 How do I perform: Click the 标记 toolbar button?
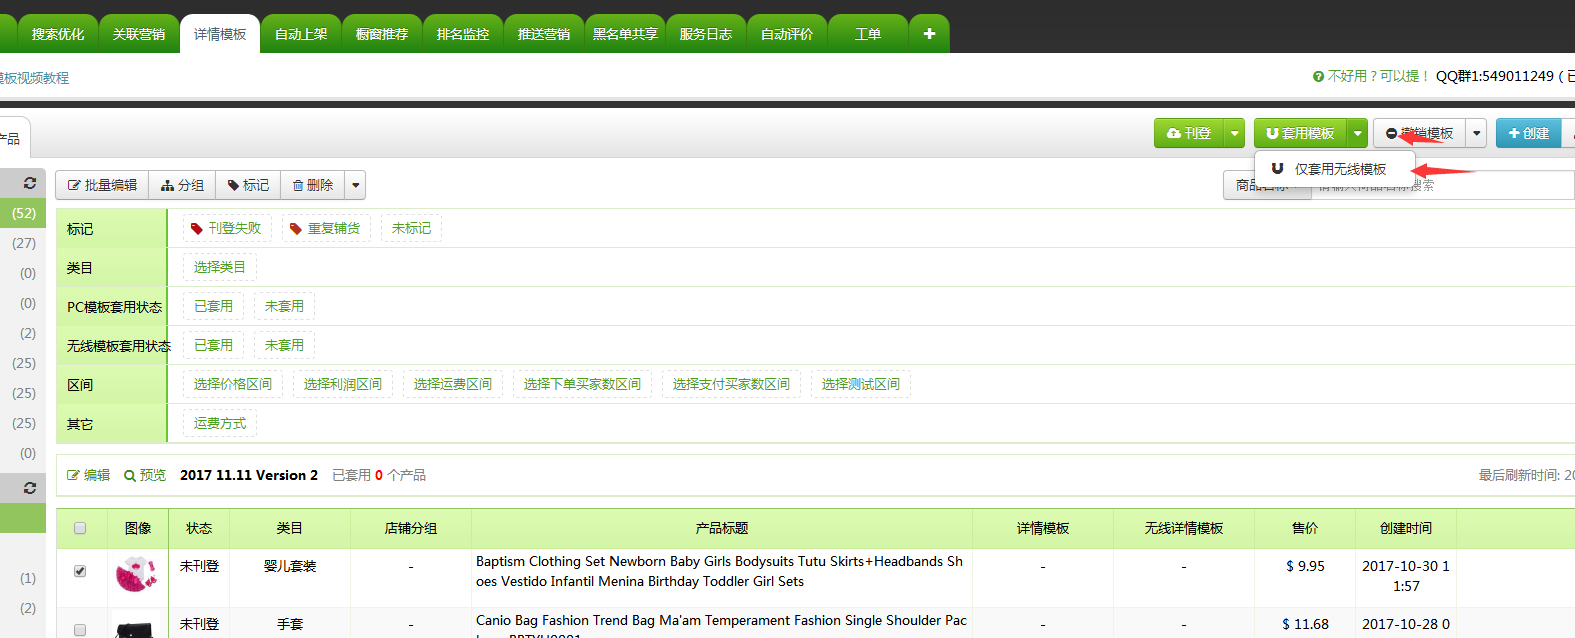(248, 185)
